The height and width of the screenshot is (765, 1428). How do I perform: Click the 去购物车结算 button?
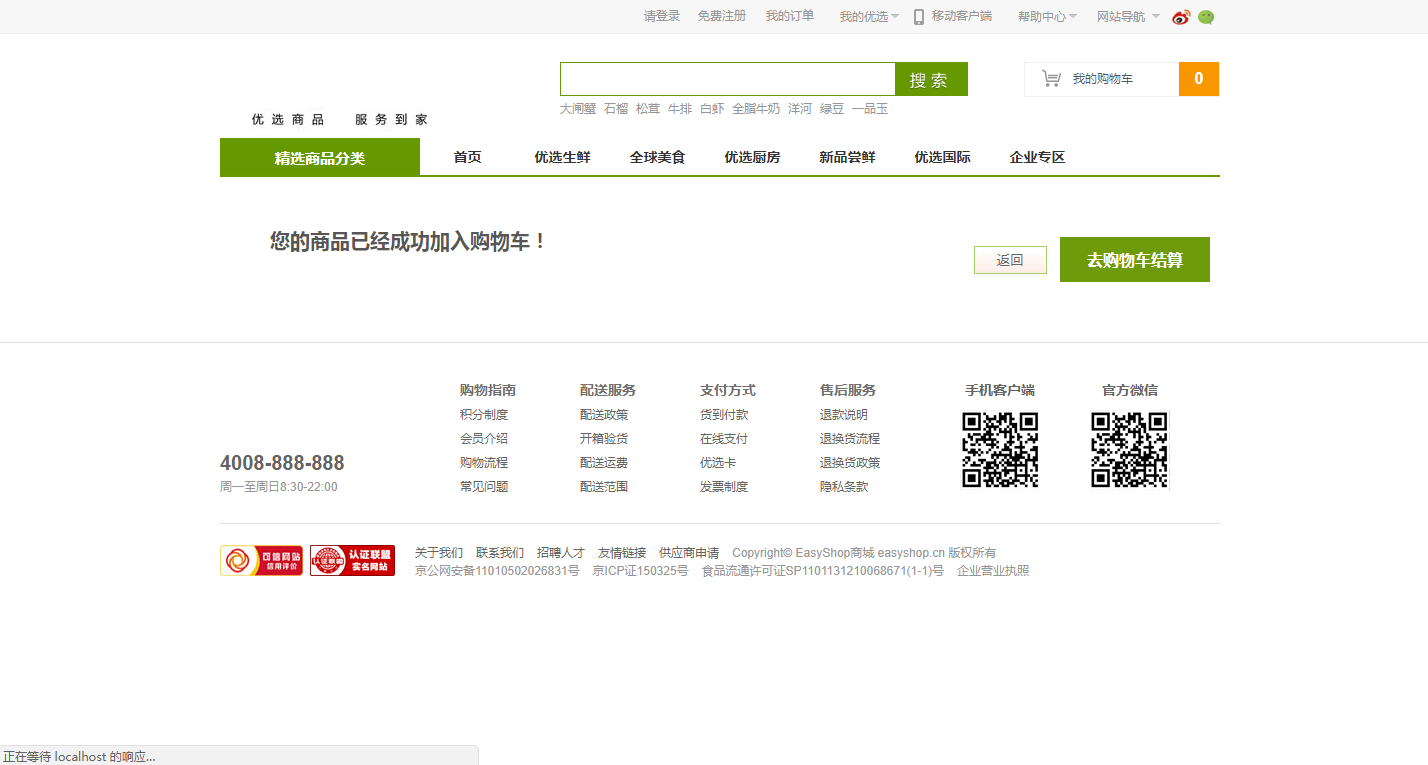(1135, 260)
